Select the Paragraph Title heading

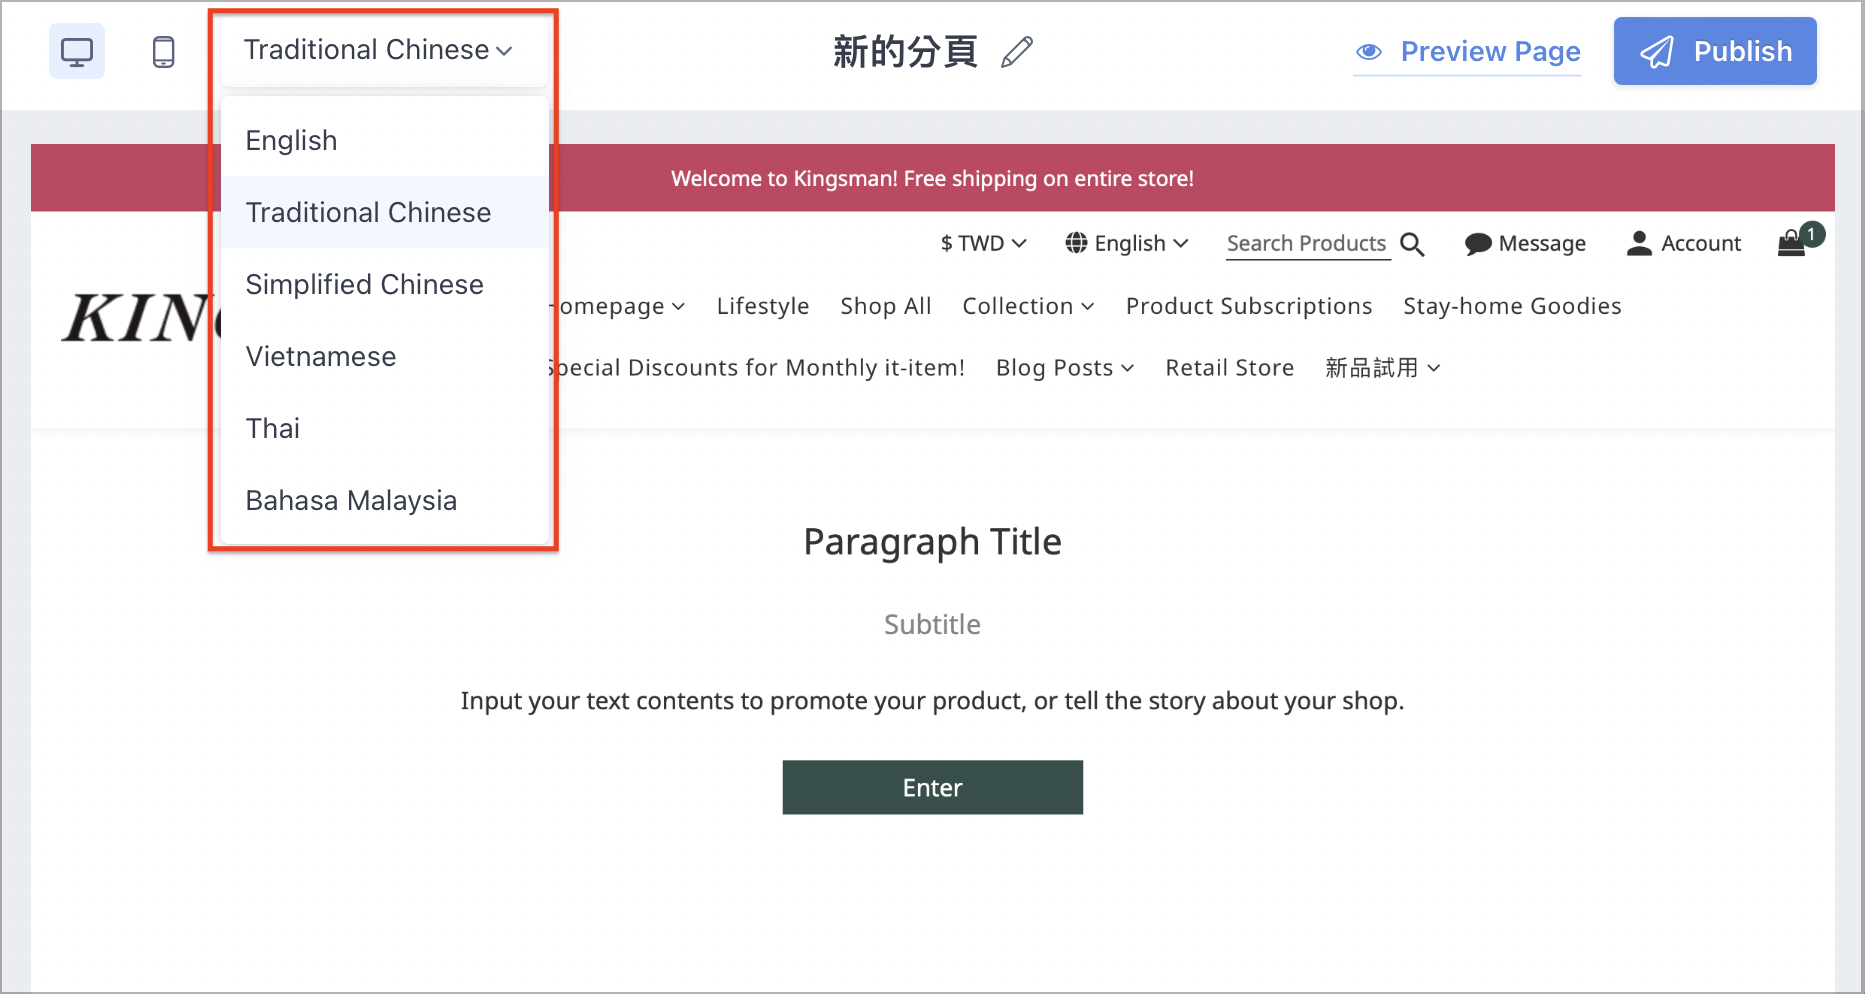tap(933, 542)
